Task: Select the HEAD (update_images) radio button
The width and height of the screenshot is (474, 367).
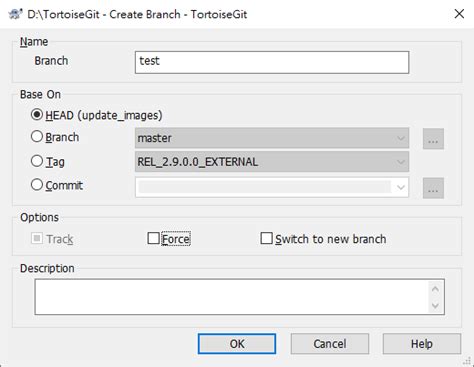Action: [x=37, y=115]
